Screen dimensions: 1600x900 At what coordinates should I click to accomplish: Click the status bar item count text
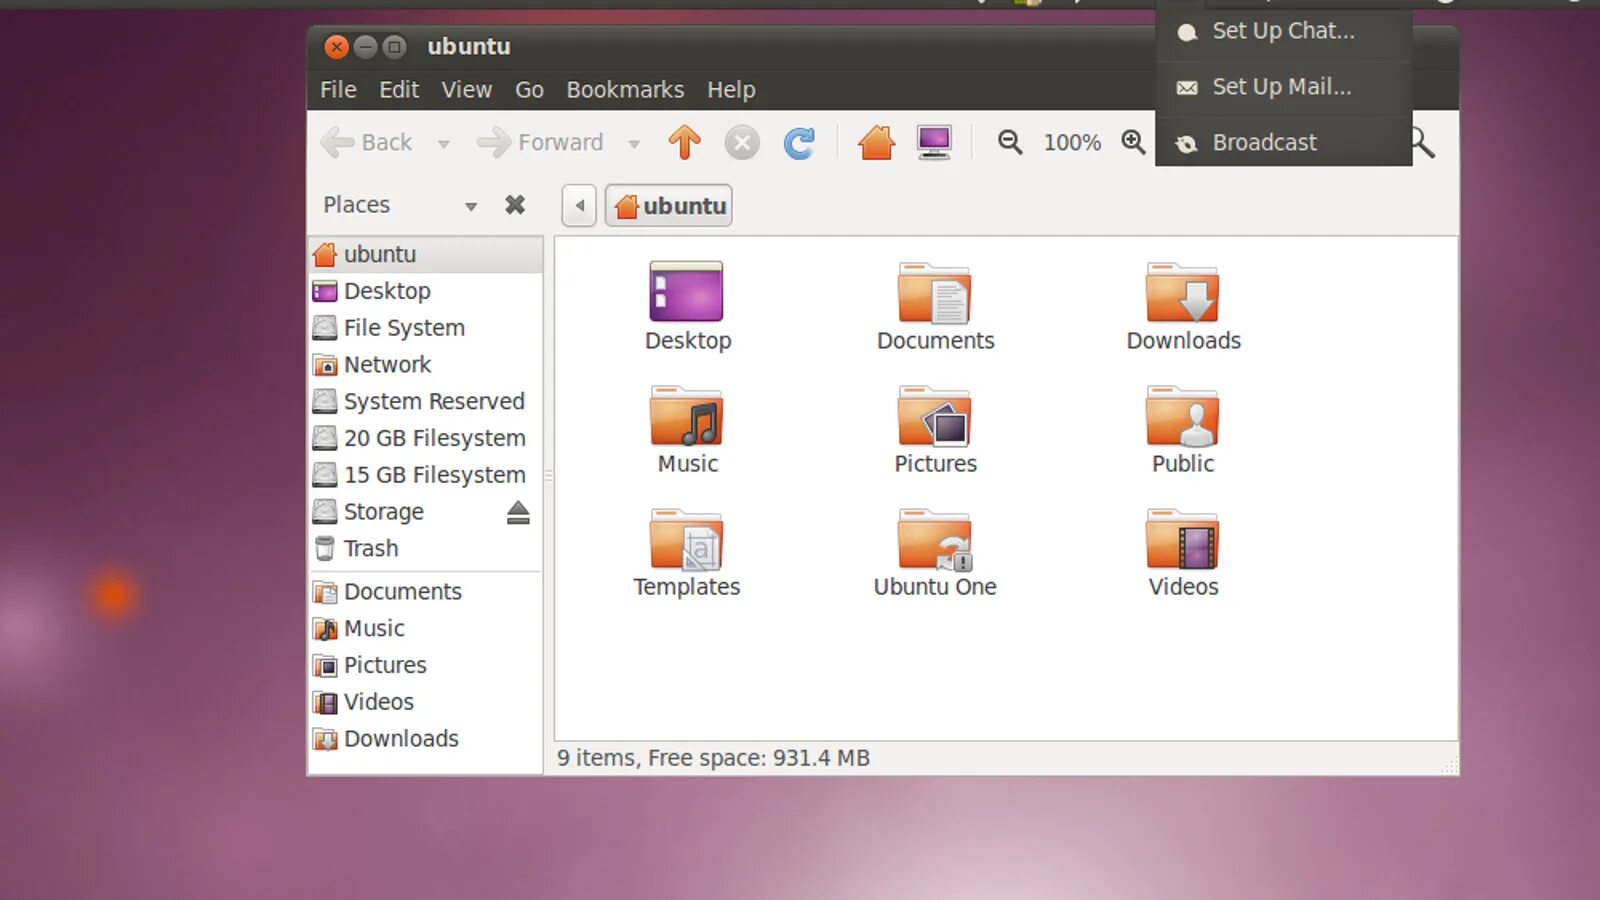click(x=713, y=758)
